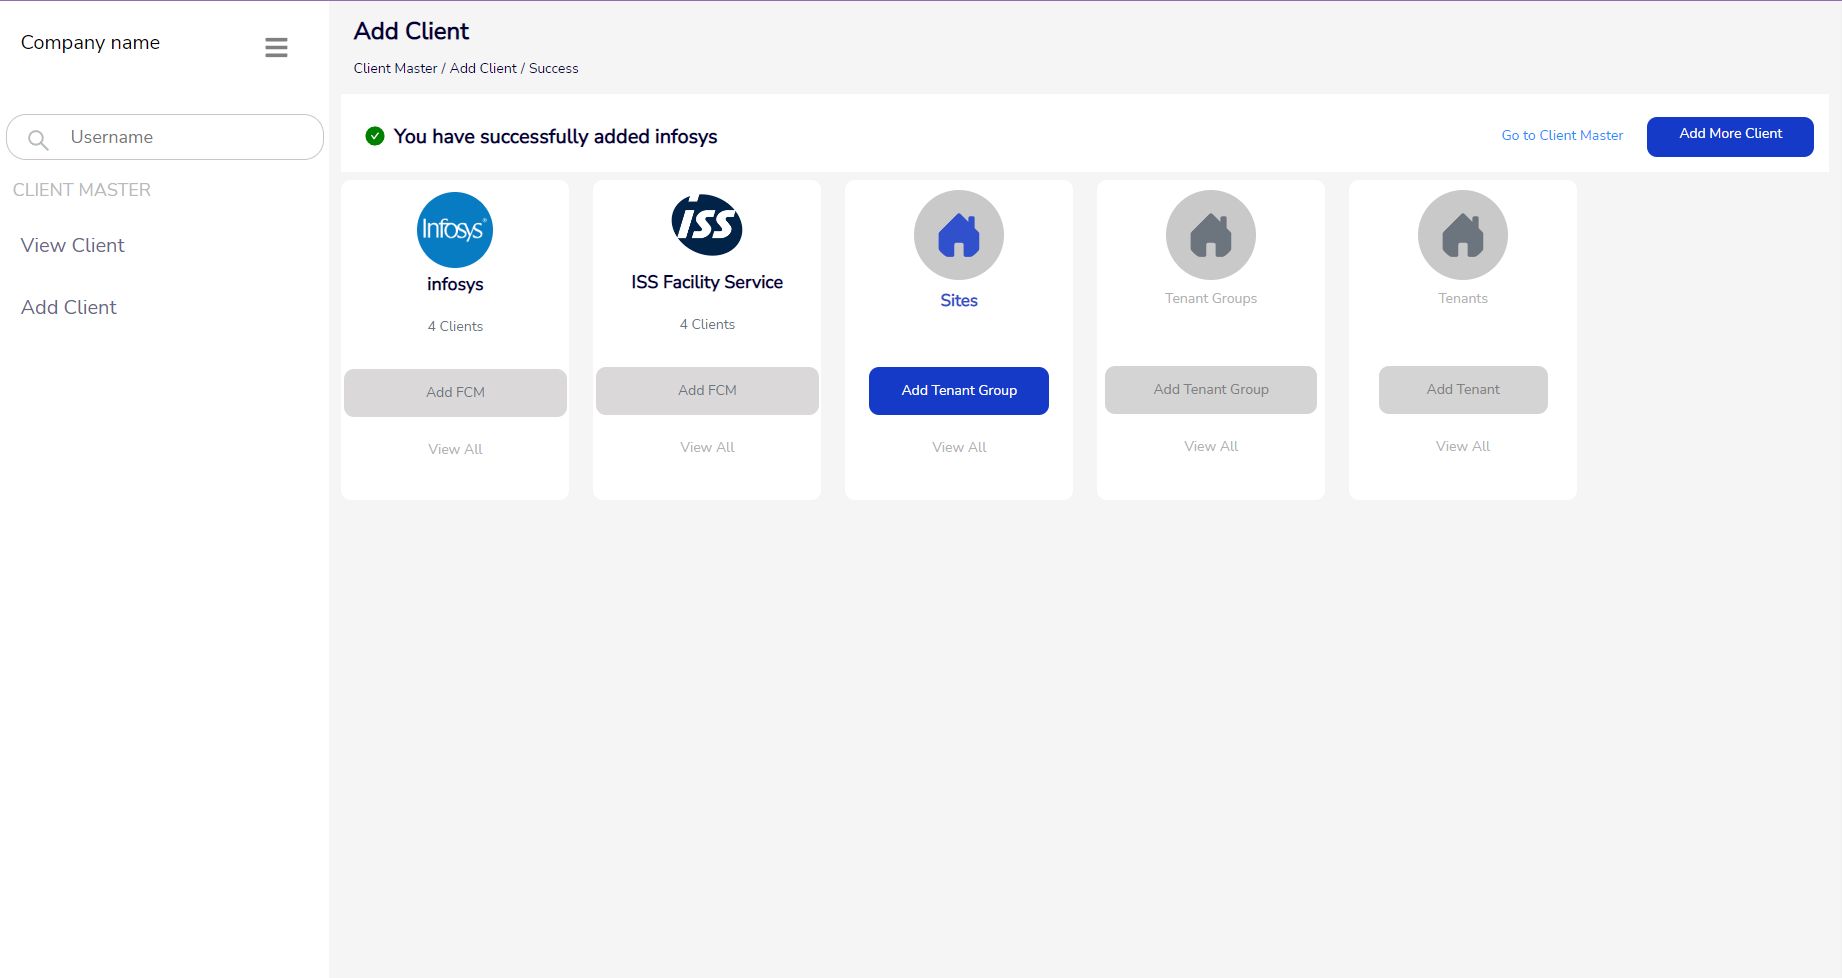Click the blue Sites house icon
The height and width of the screenshot is (978, 1842).
point(959,235)
